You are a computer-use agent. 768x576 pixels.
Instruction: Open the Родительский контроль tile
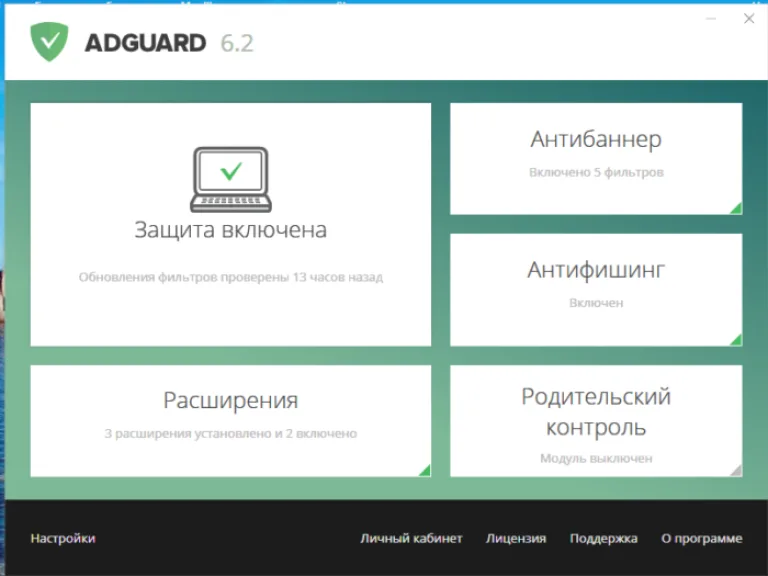(596, 421)
